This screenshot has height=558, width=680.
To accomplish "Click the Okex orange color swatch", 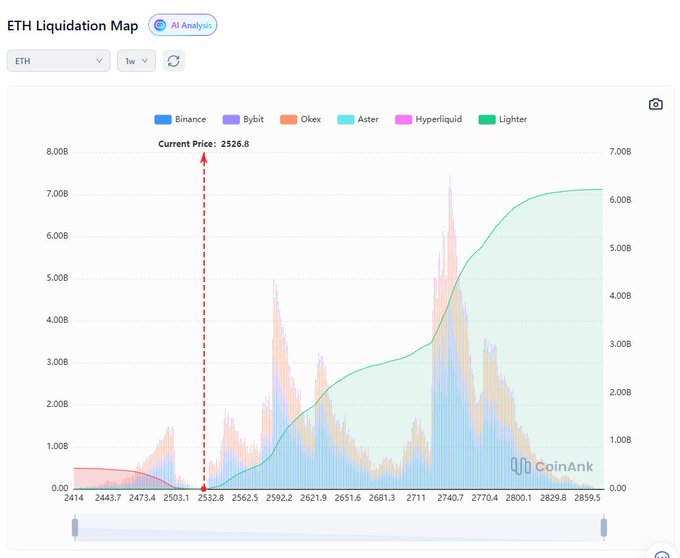I will click(288, 120).
